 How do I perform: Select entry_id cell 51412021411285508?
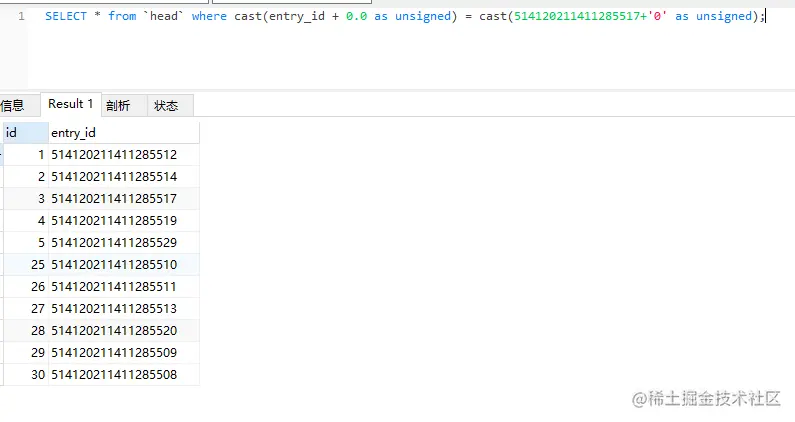pyautogui.click(x=124, y=374)
